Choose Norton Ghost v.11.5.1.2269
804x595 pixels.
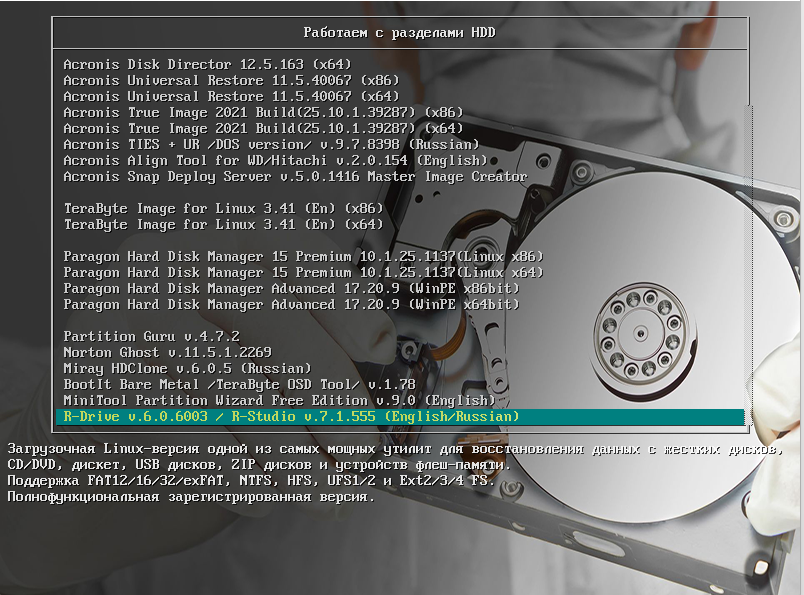click(x=166, y=352)
